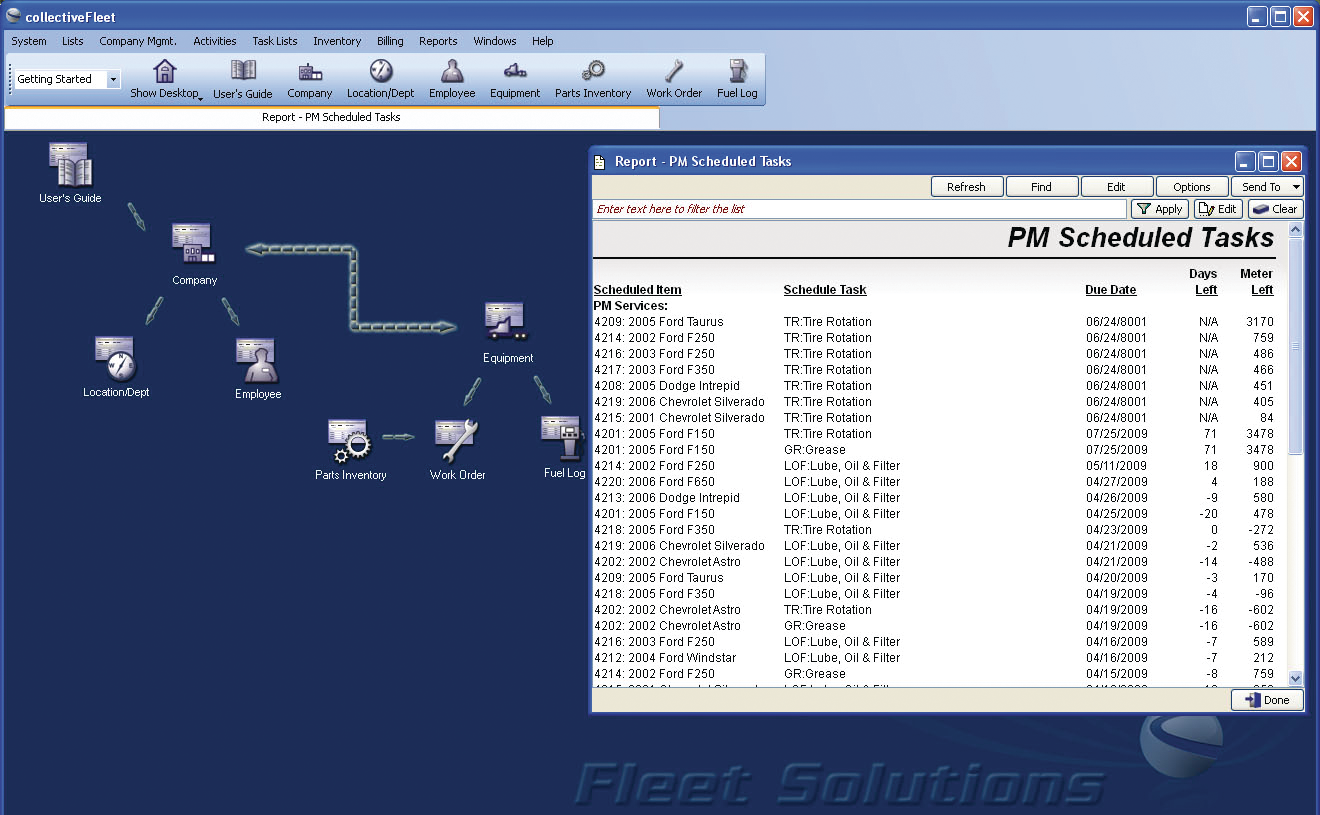Open Parts Inventory from the toolbar
The height and width of the screenshot is (815, 1320).
point(592,78)
